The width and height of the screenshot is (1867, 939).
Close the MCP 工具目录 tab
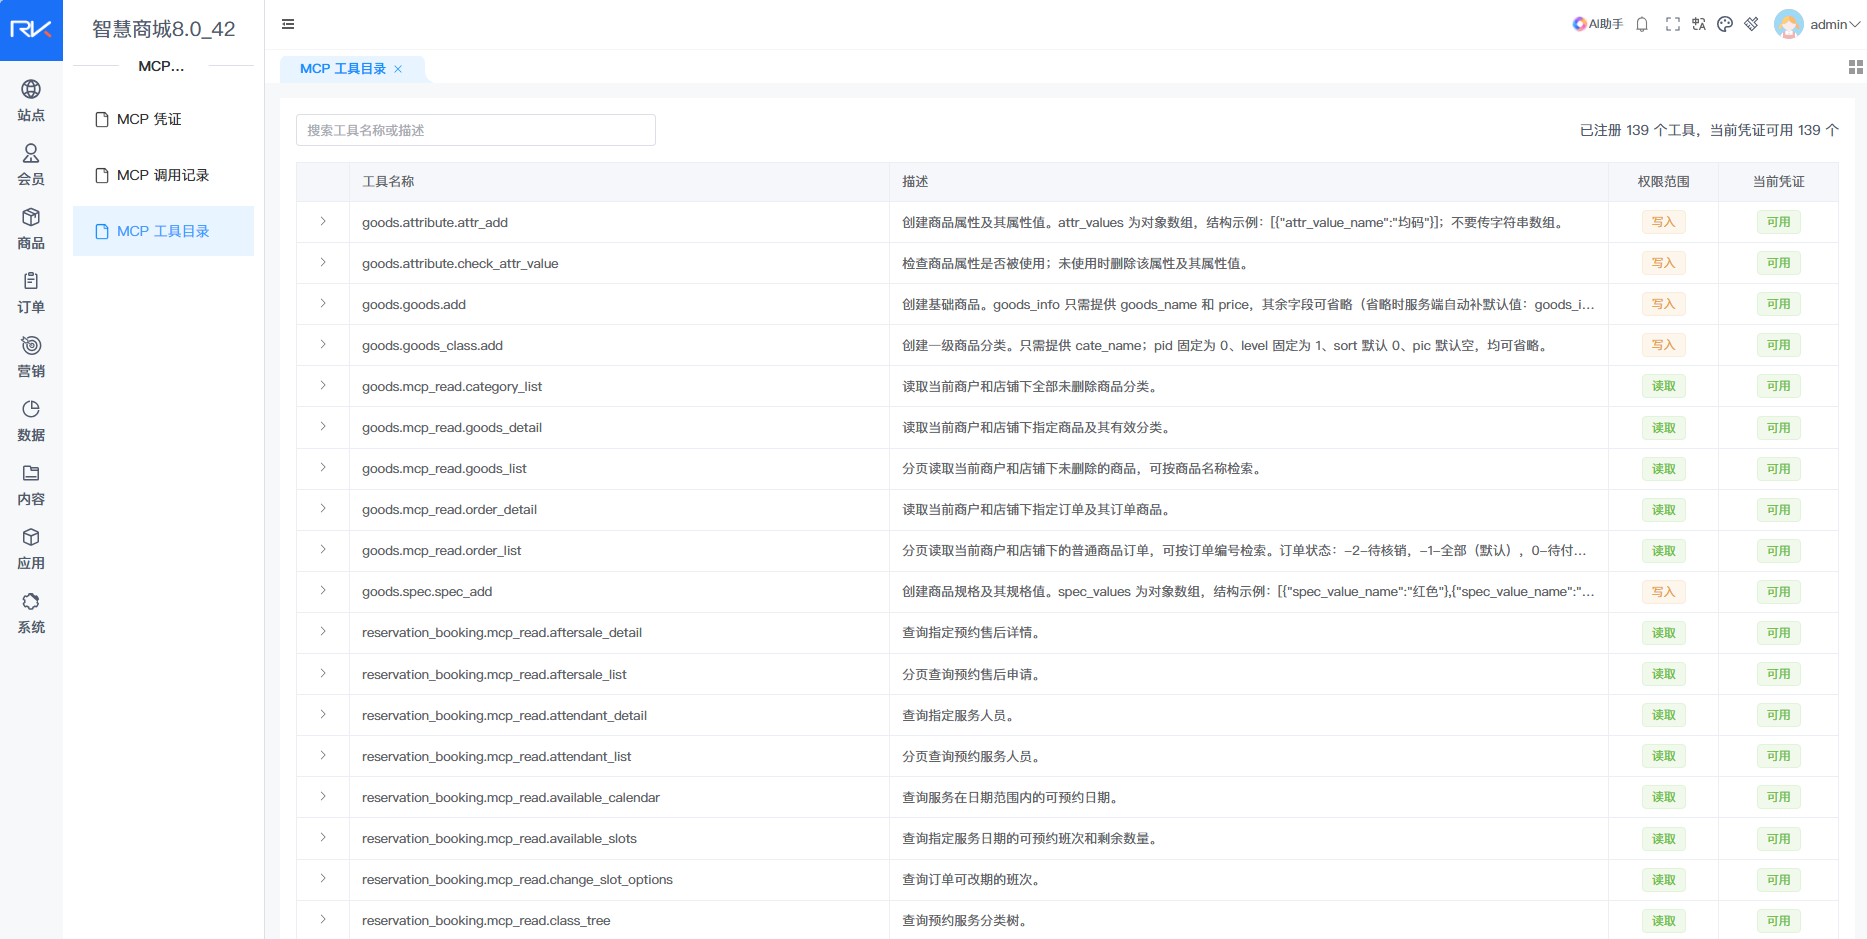398,69
